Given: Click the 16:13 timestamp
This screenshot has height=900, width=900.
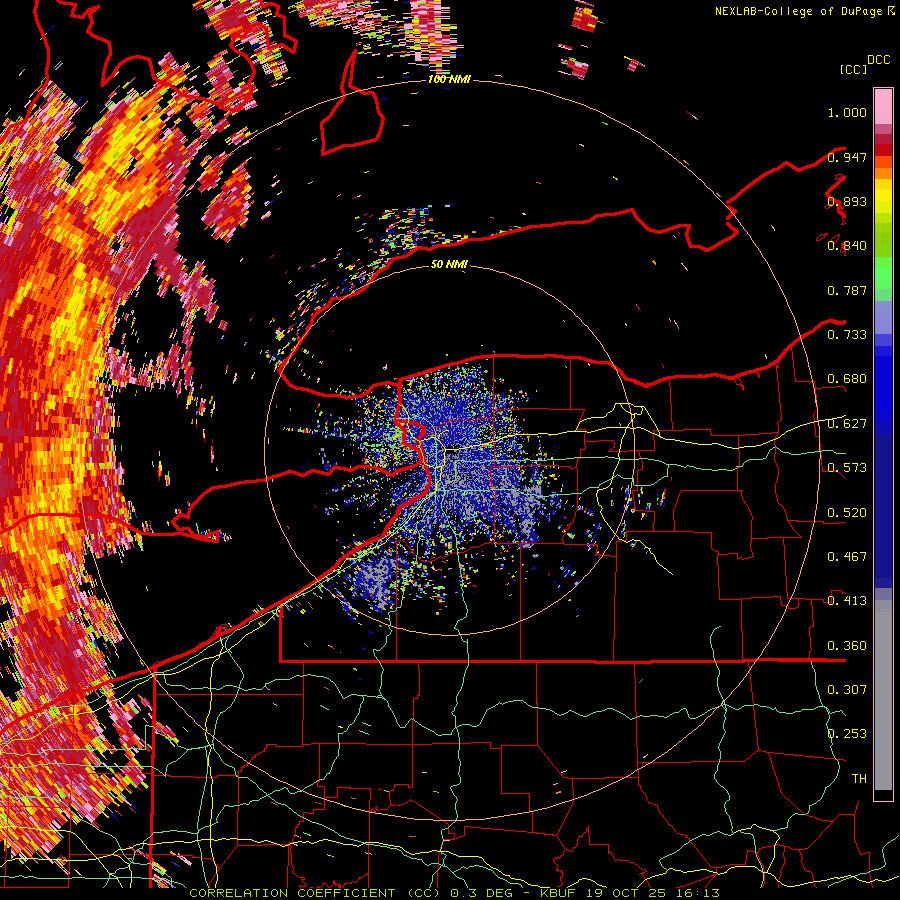Looking at the screenshot, I should (x=700, y=893).
